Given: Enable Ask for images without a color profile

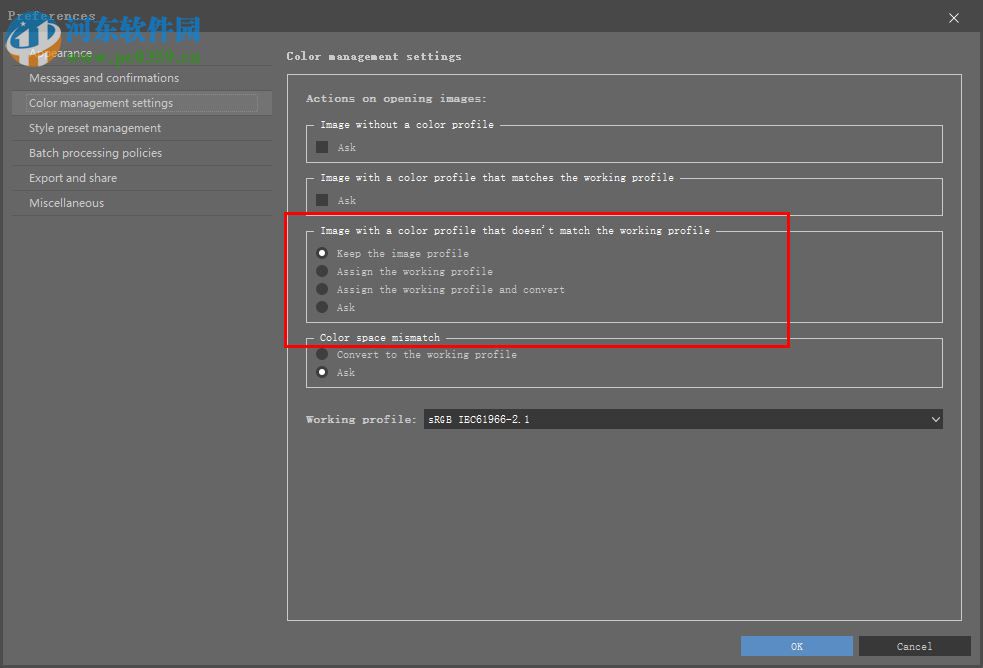Looking at the screenshot, I should (322, 146).
